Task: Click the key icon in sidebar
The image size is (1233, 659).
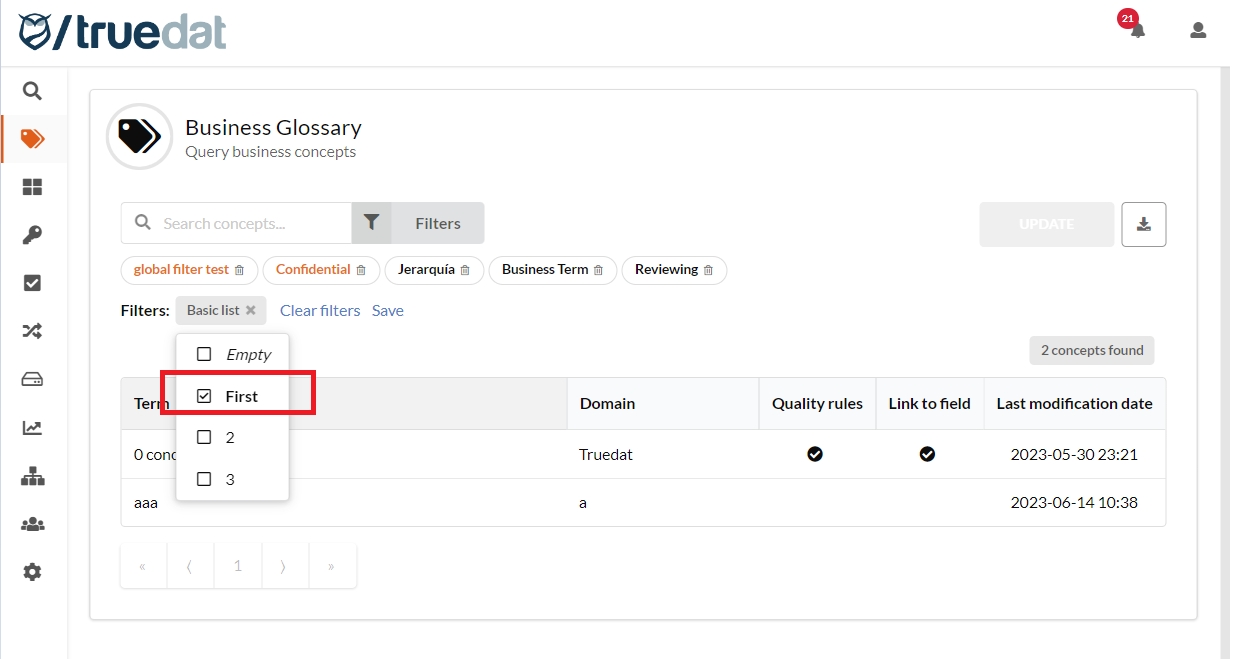Action: pyautogui.click(x=32, y=235)
